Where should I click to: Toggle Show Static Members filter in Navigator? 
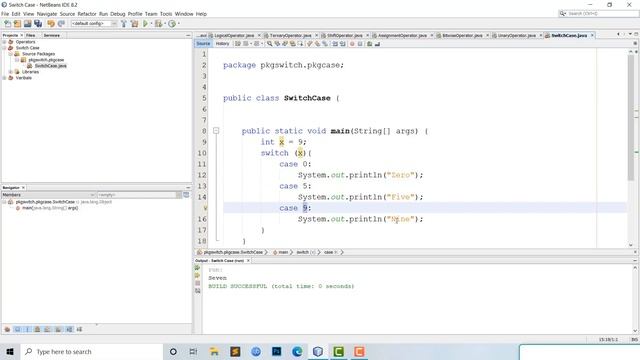27,329
